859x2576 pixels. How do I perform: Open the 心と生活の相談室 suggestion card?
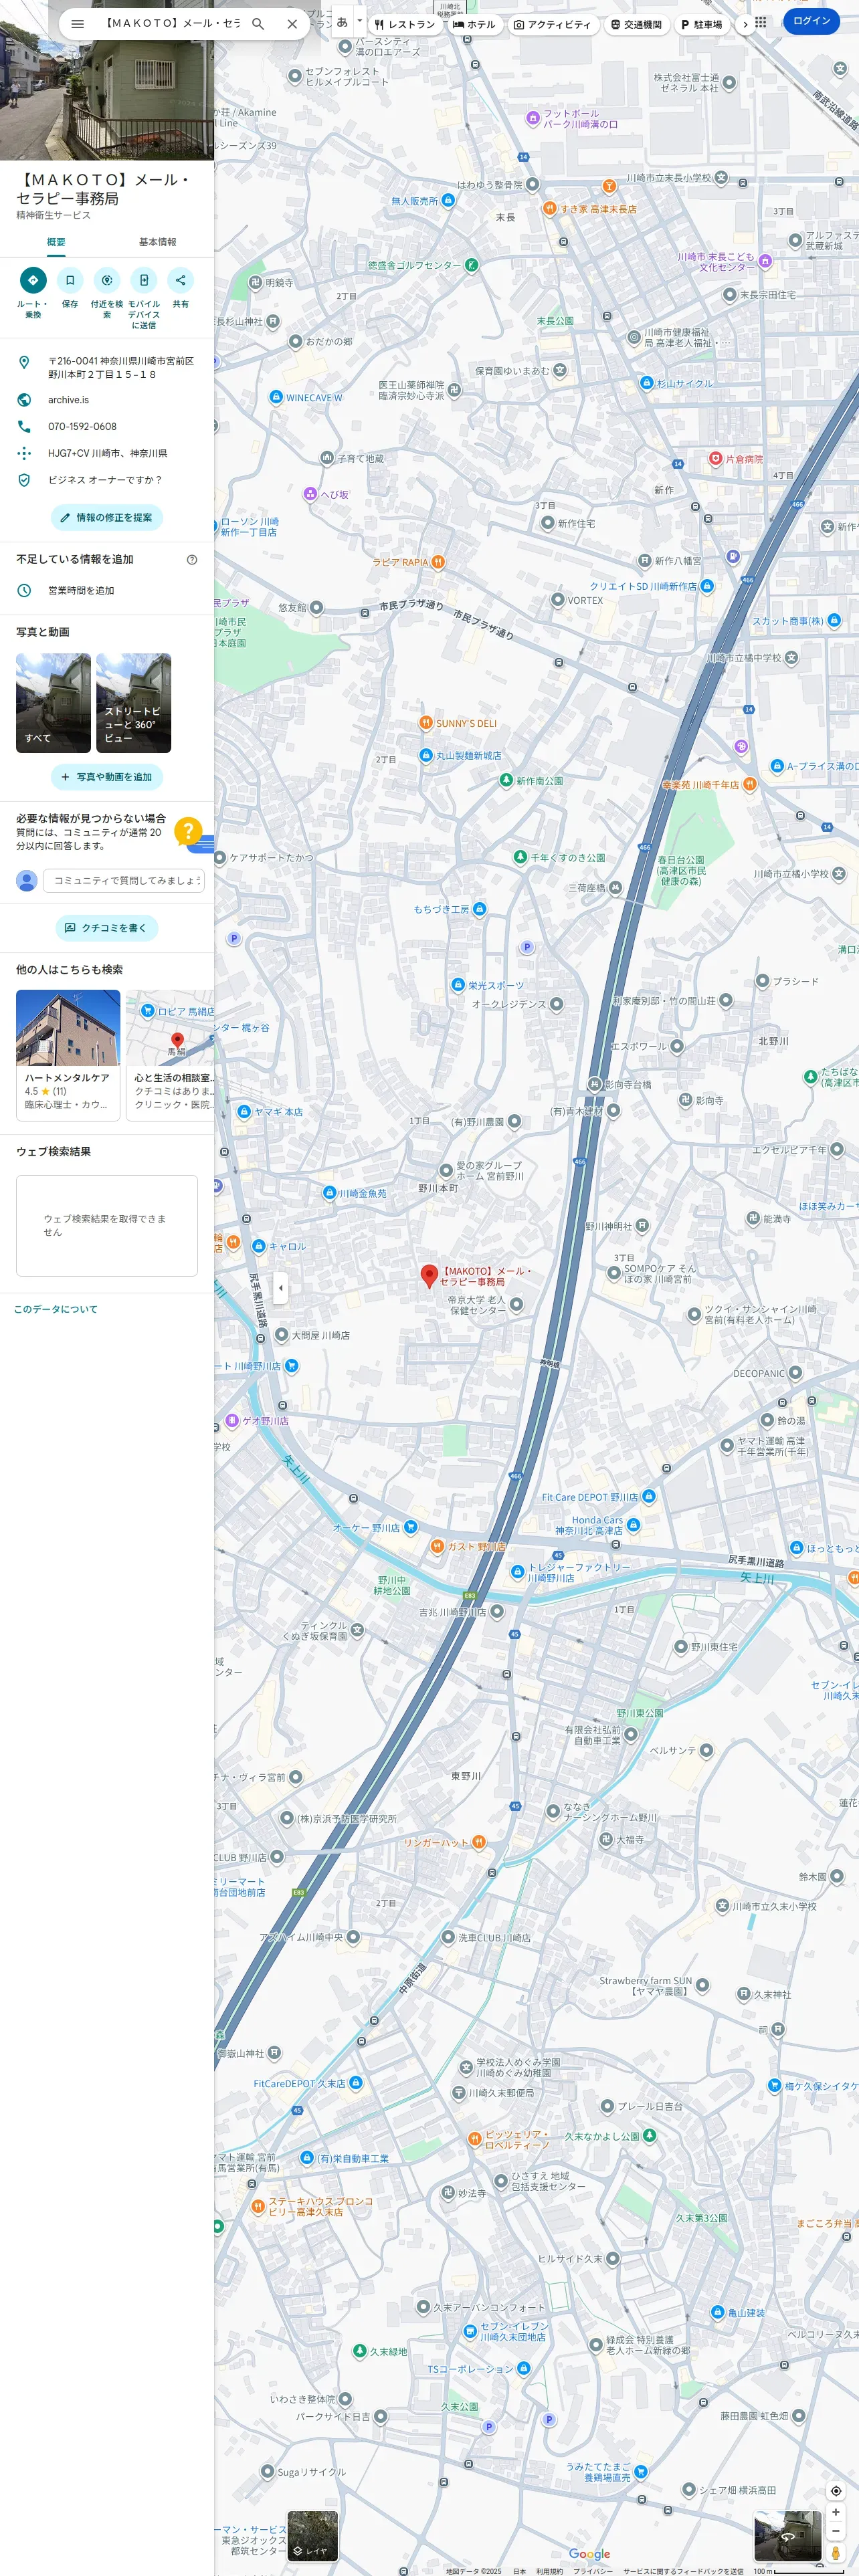(171, 1055)
